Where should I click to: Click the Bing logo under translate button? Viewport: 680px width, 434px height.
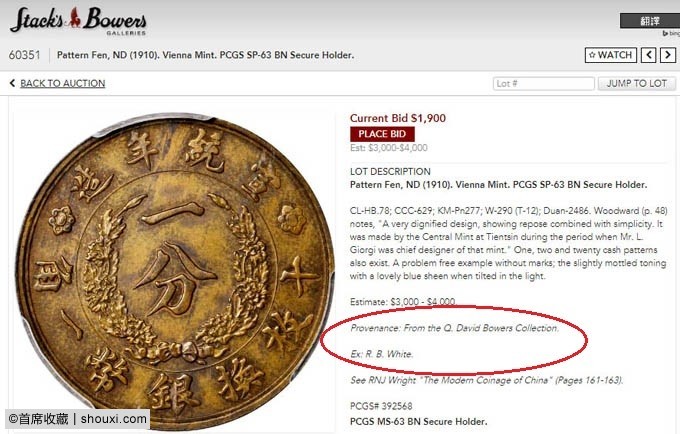click(x=671, y=33)
